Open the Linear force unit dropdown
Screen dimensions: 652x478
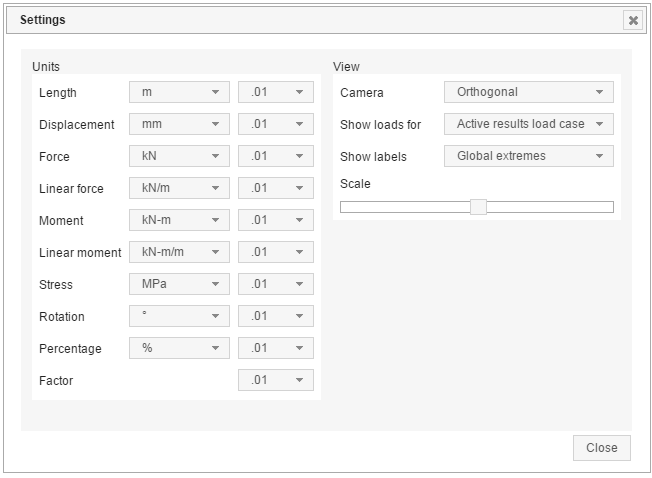click(x=180, y=188)
